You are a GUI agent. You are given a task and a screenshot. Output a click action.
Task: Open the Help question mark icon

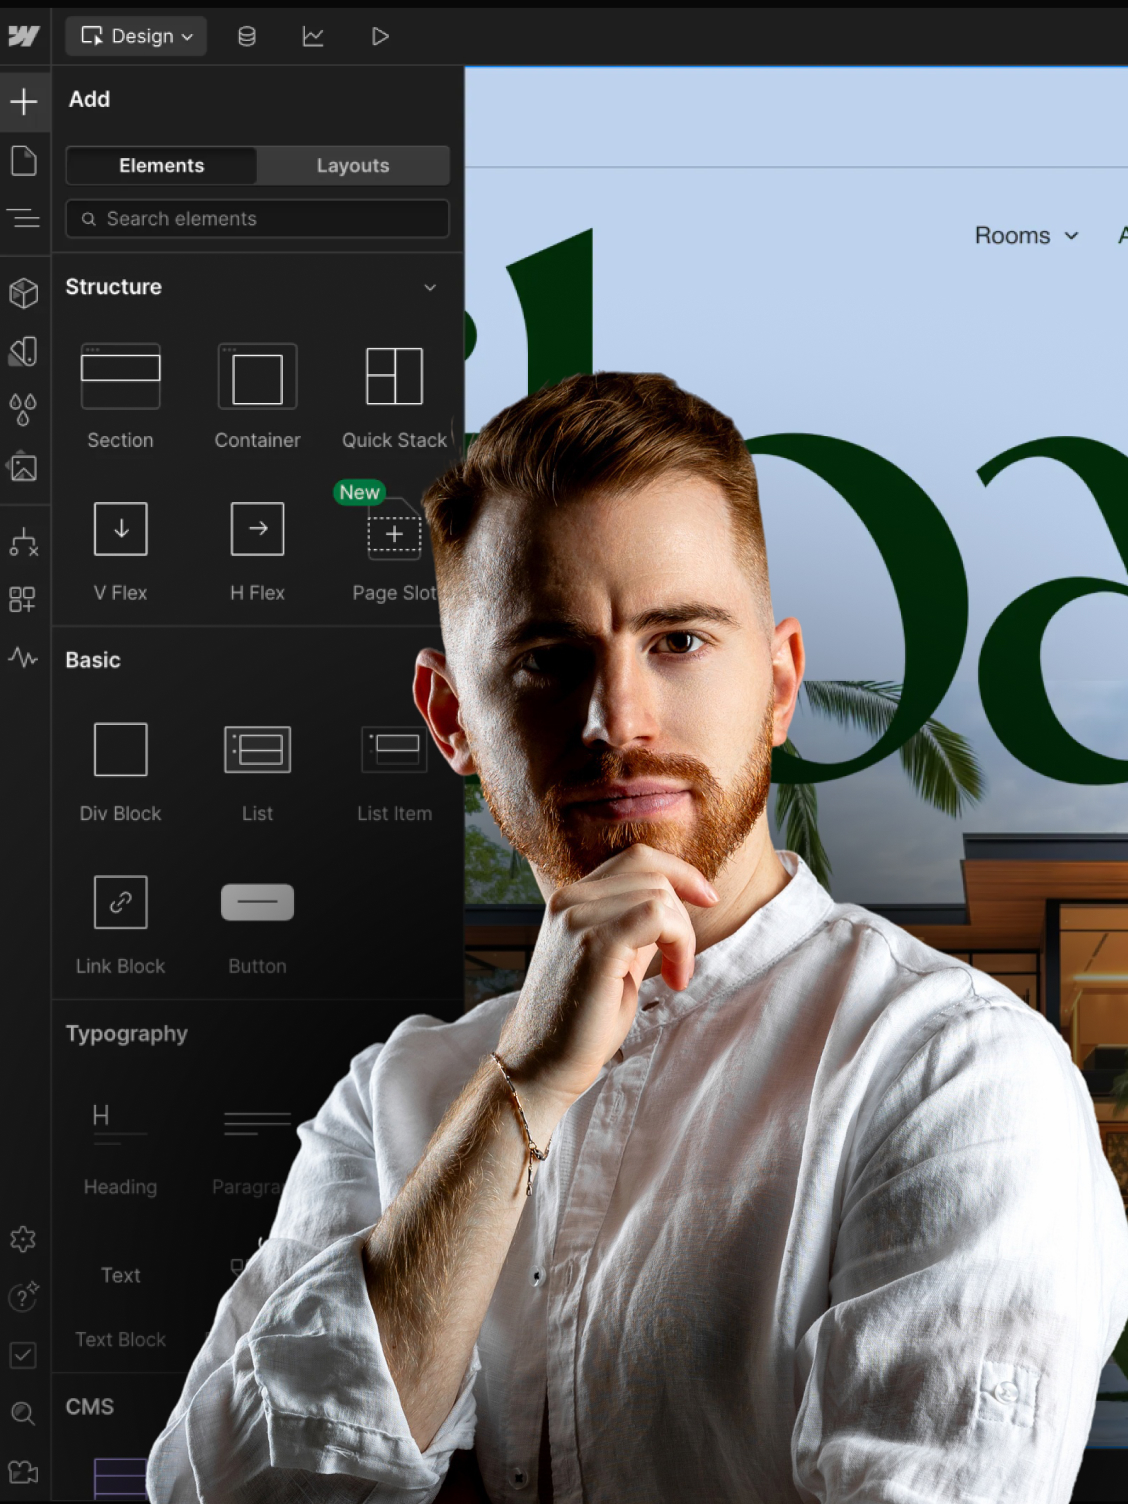pos(23,1297)
